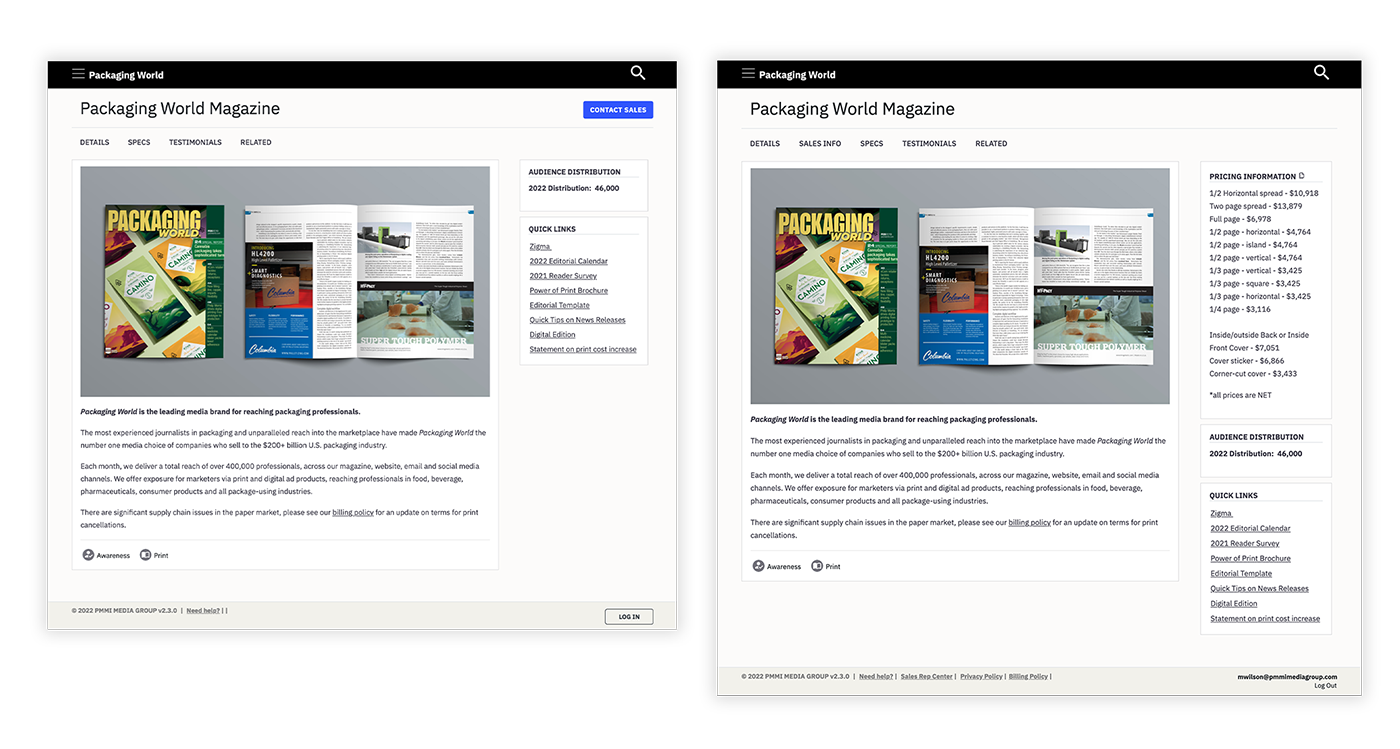Click the Awareness icon in the left window

88,555
